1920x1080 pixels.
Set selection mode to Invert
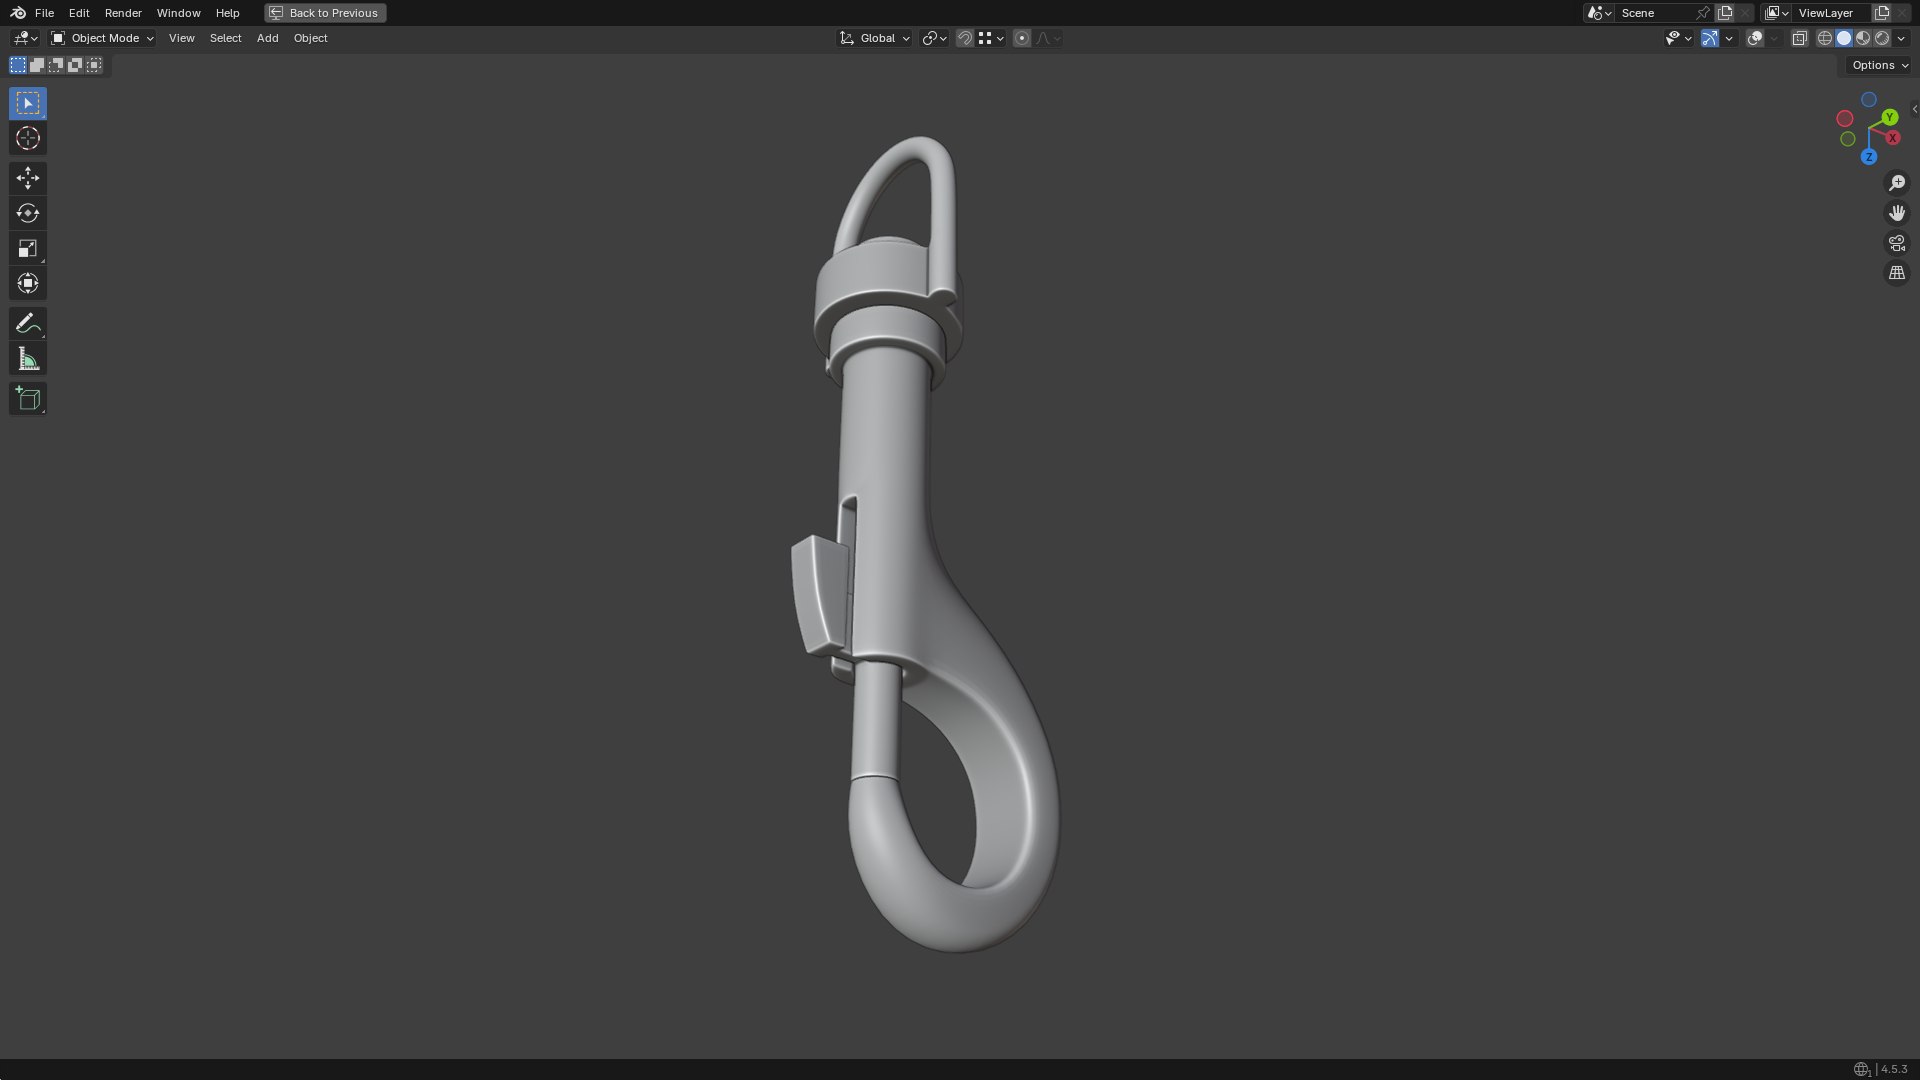coord(75,65)
